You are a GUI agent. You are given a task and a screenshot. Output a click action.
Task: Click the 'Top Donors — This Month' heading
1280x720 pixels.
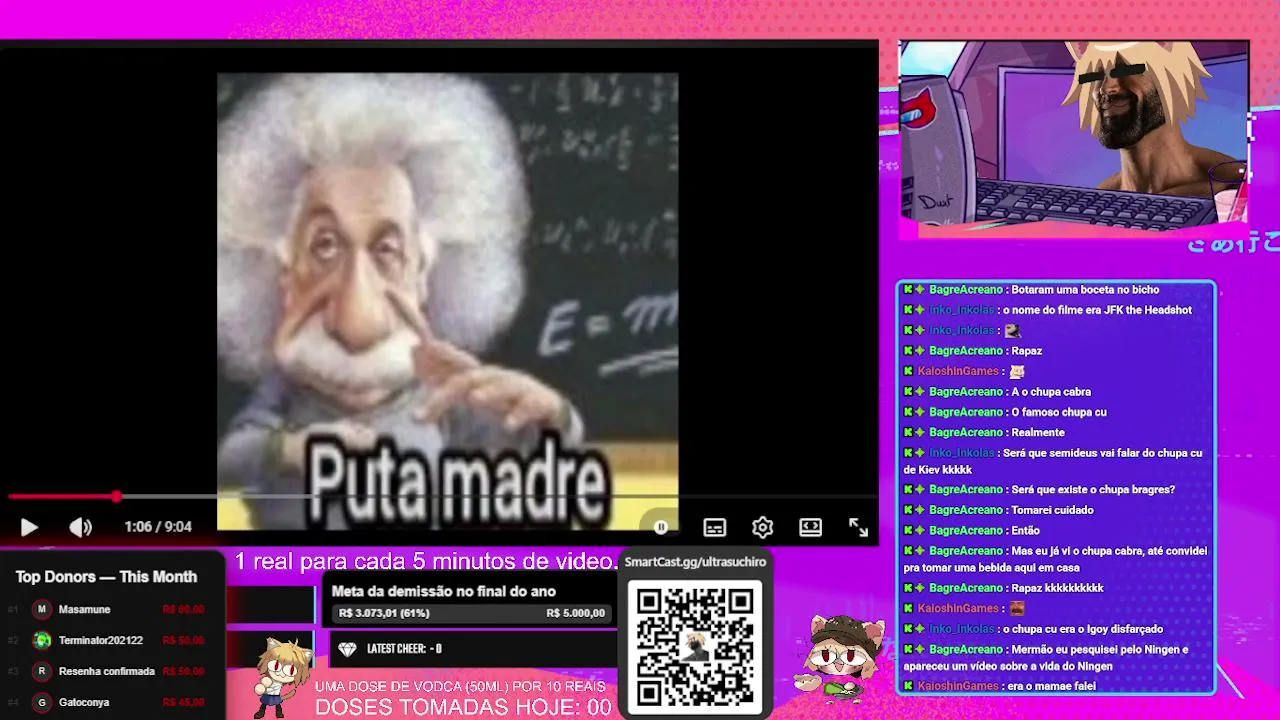click(106, 577)
